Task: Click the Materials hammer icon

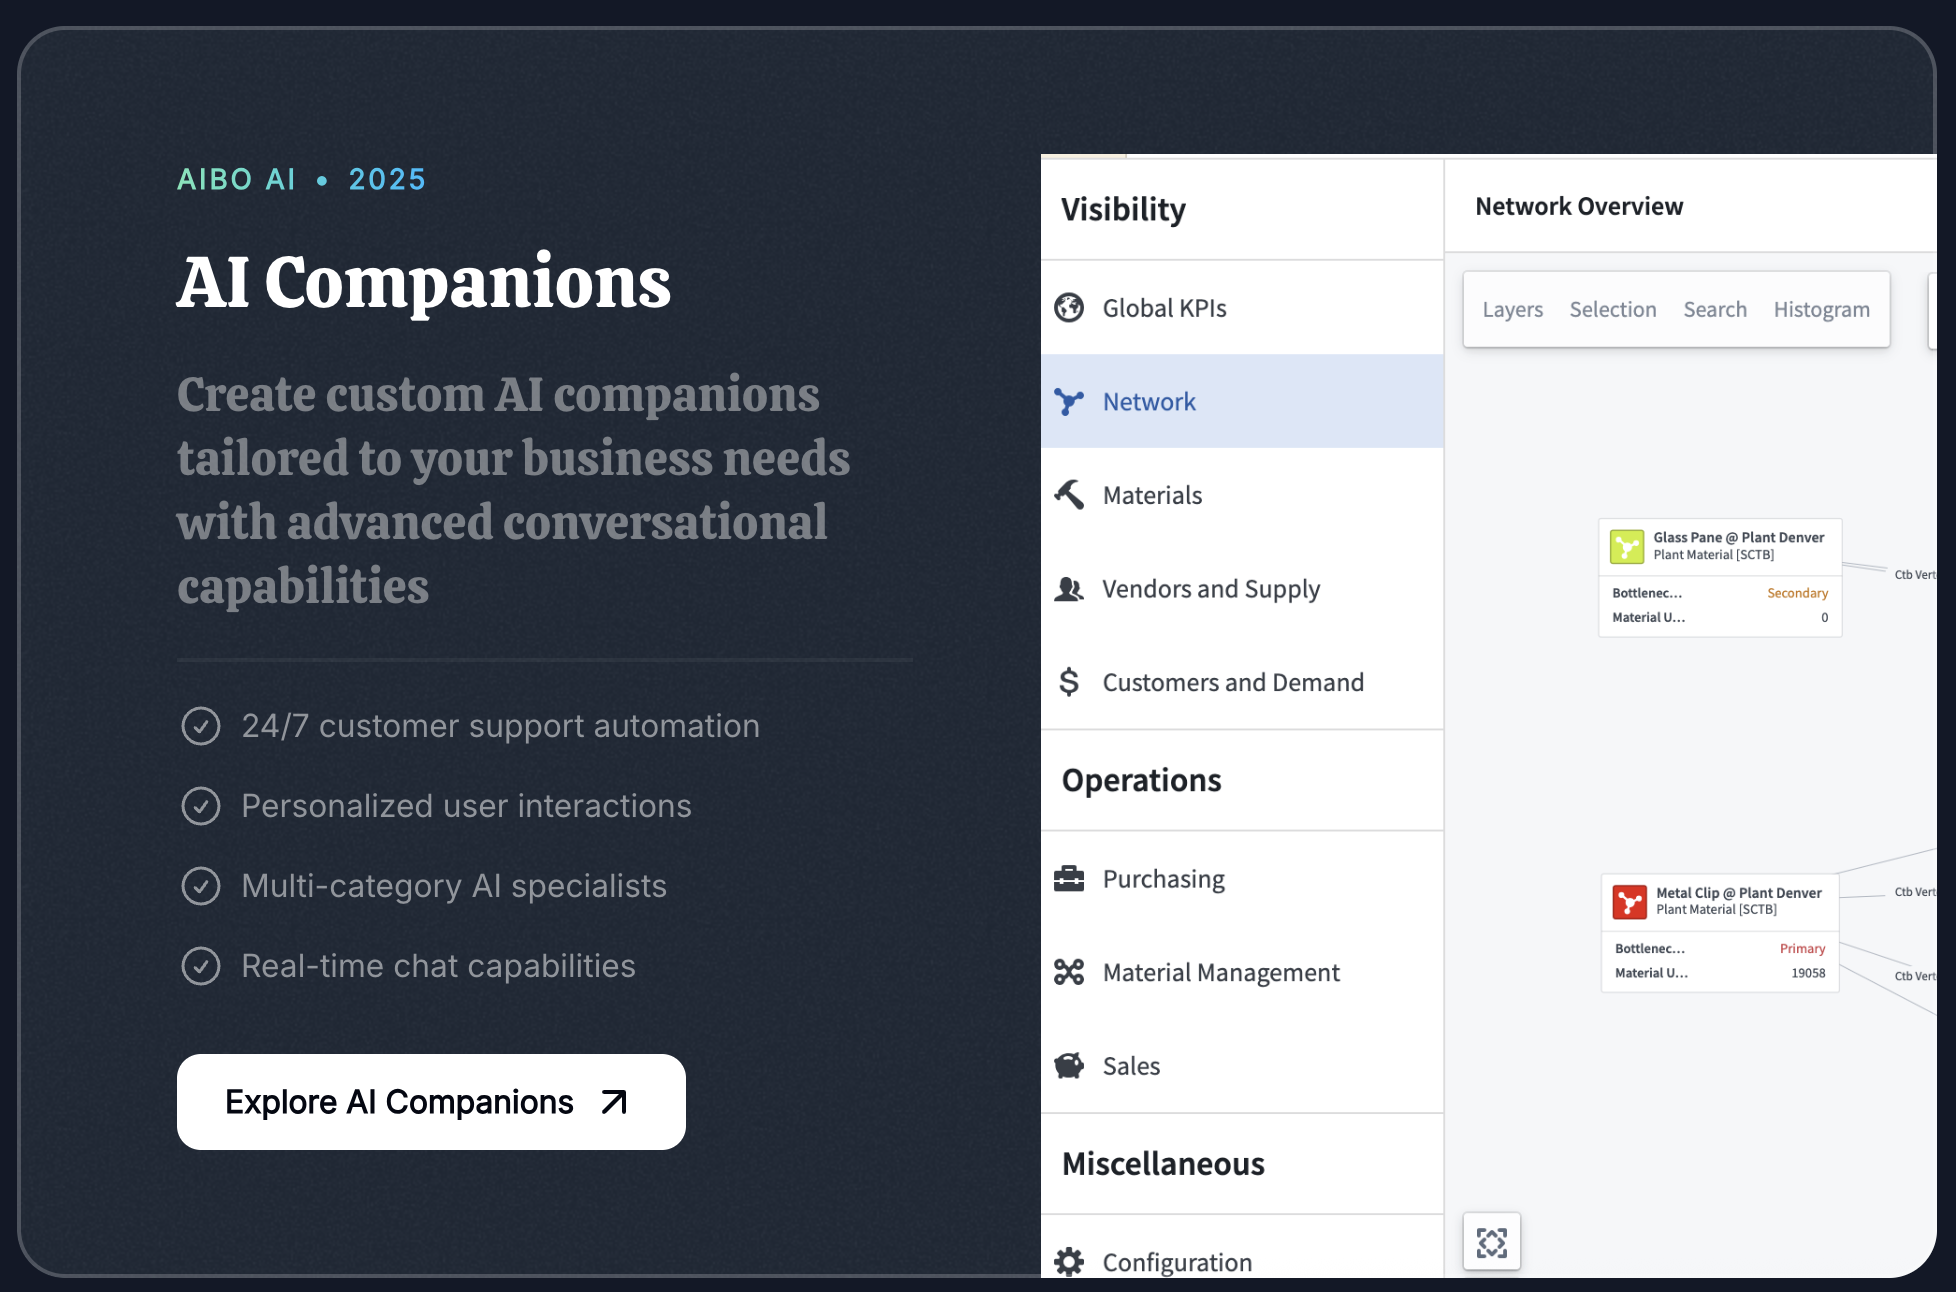Action: tap(1069, 495)
